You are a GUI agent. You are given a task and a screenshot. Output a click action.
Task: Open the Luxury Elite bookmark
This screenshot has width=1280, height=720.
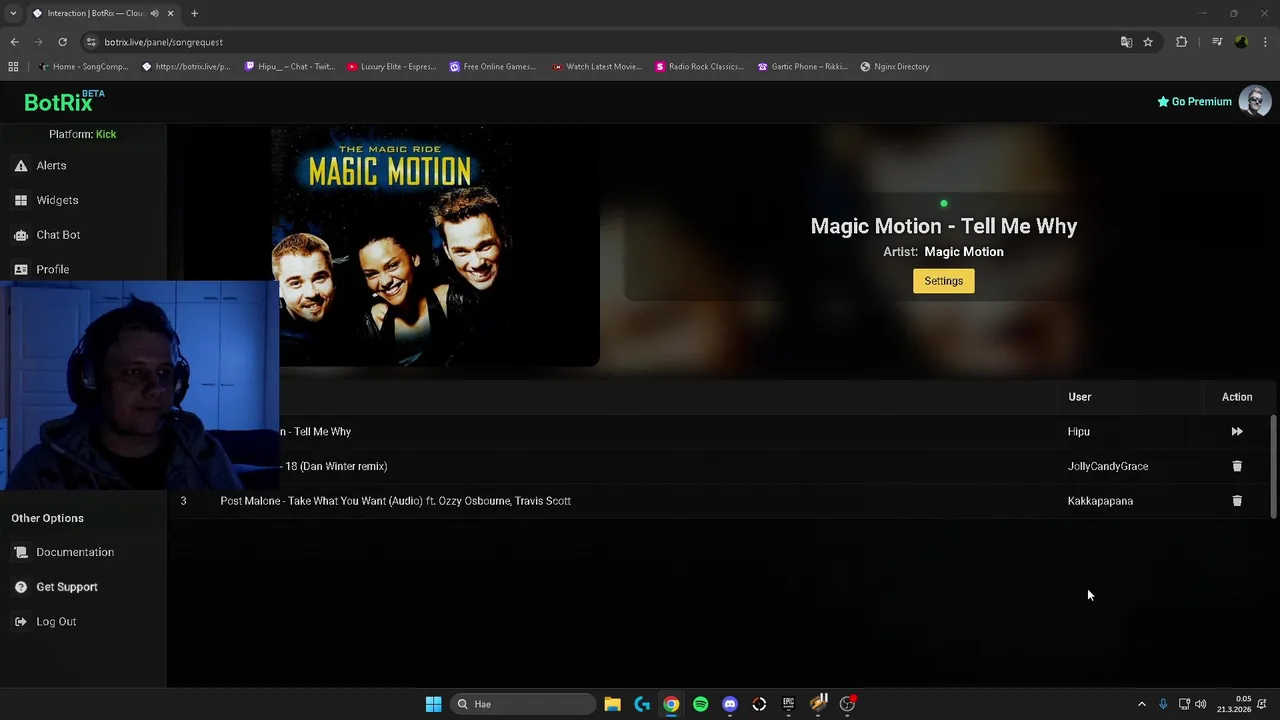[x=391, y=67]
